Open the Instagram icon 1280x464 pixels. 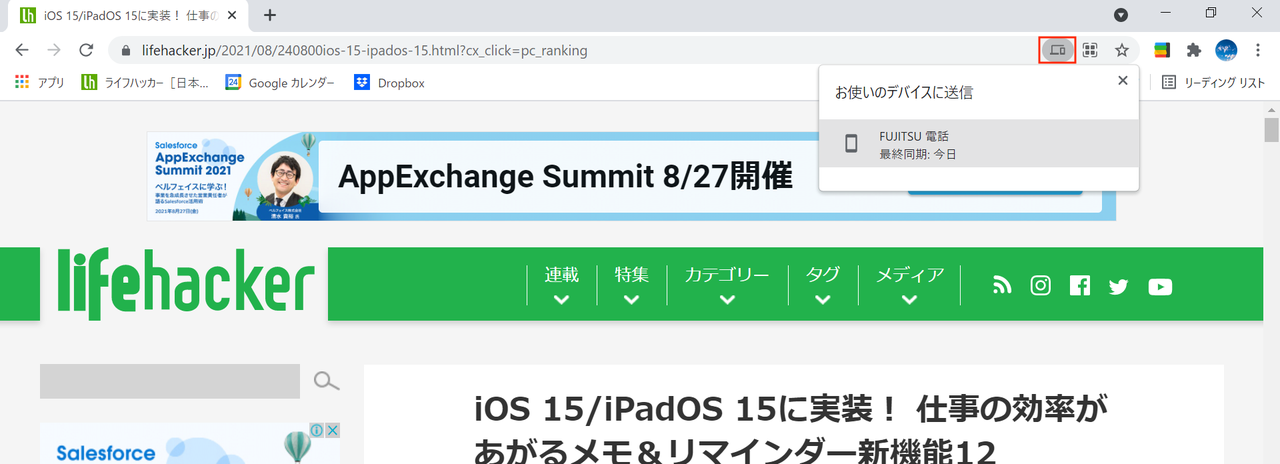[x=1041, y=286]
